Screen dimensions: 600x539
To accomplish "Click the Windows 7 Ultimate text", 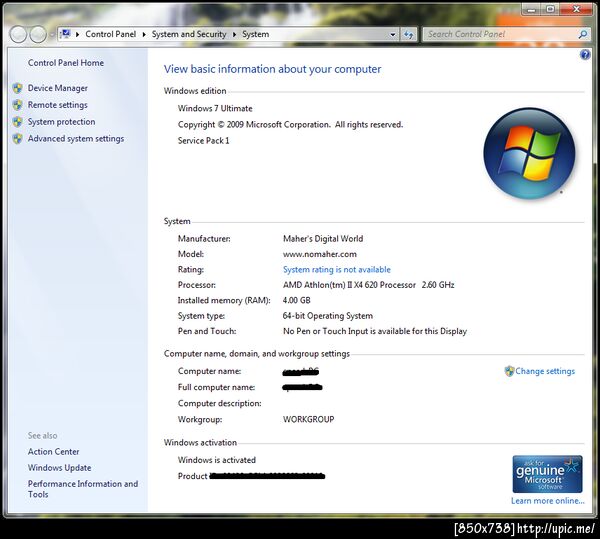I will 215,109.
